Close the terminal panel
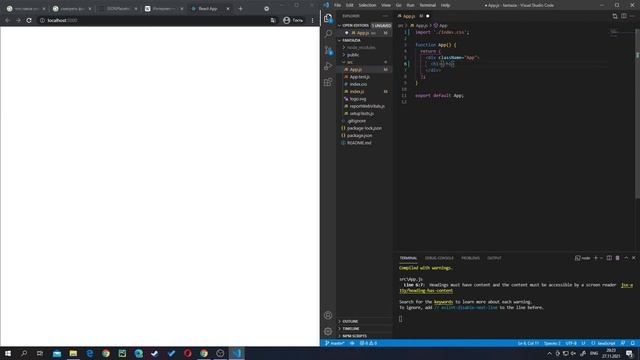This screenshot has height=360, width=640. click(x=633, y=258)
